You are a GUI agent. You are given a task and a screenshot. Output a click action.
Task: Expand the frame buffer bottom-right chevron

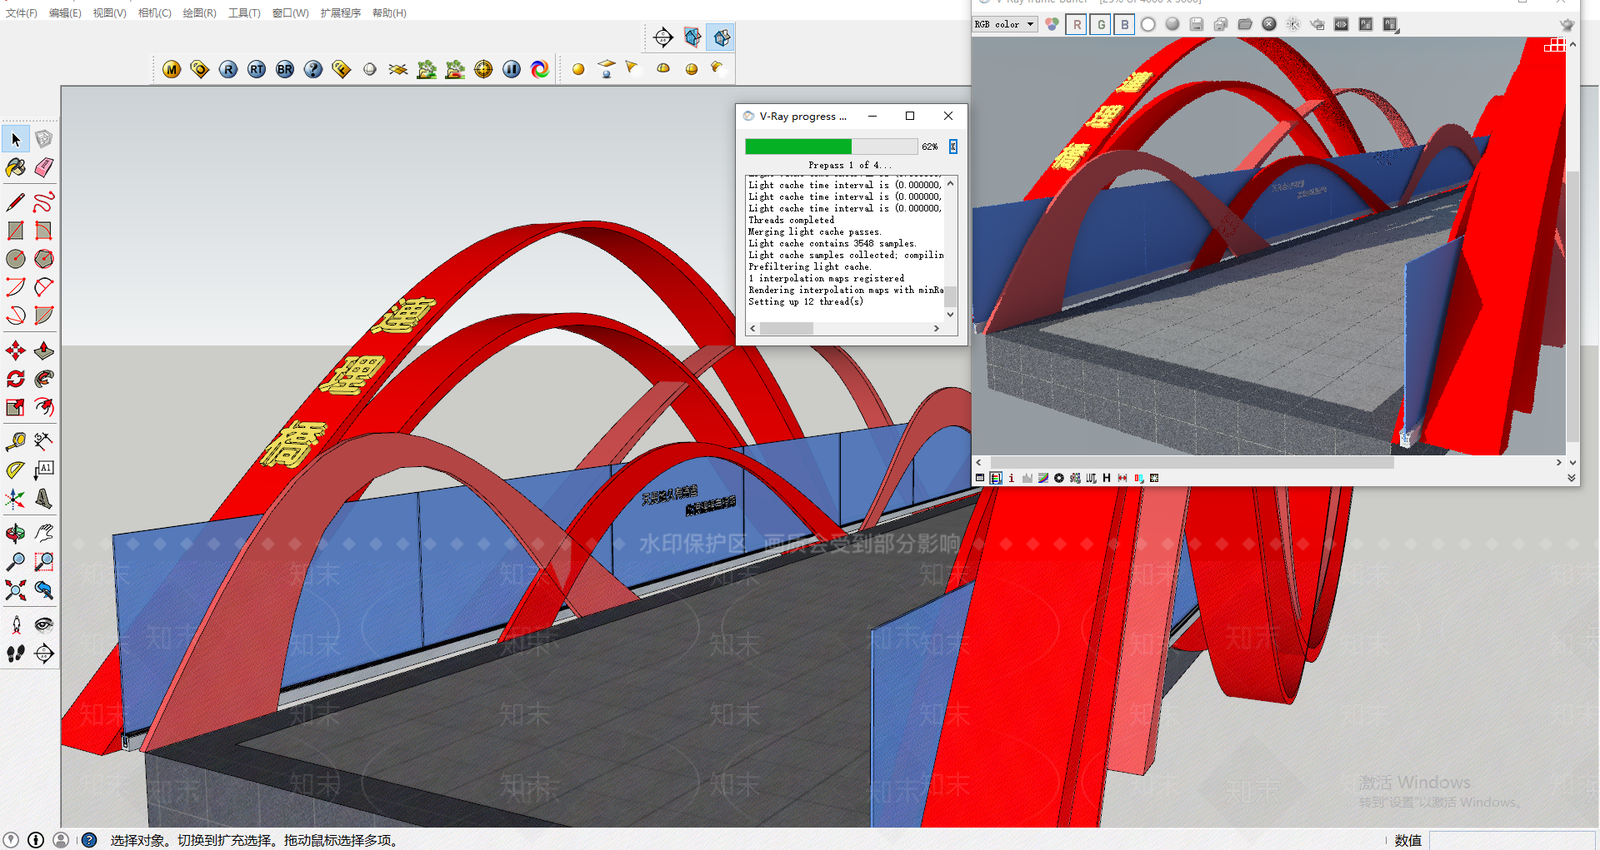(1571, 478)
